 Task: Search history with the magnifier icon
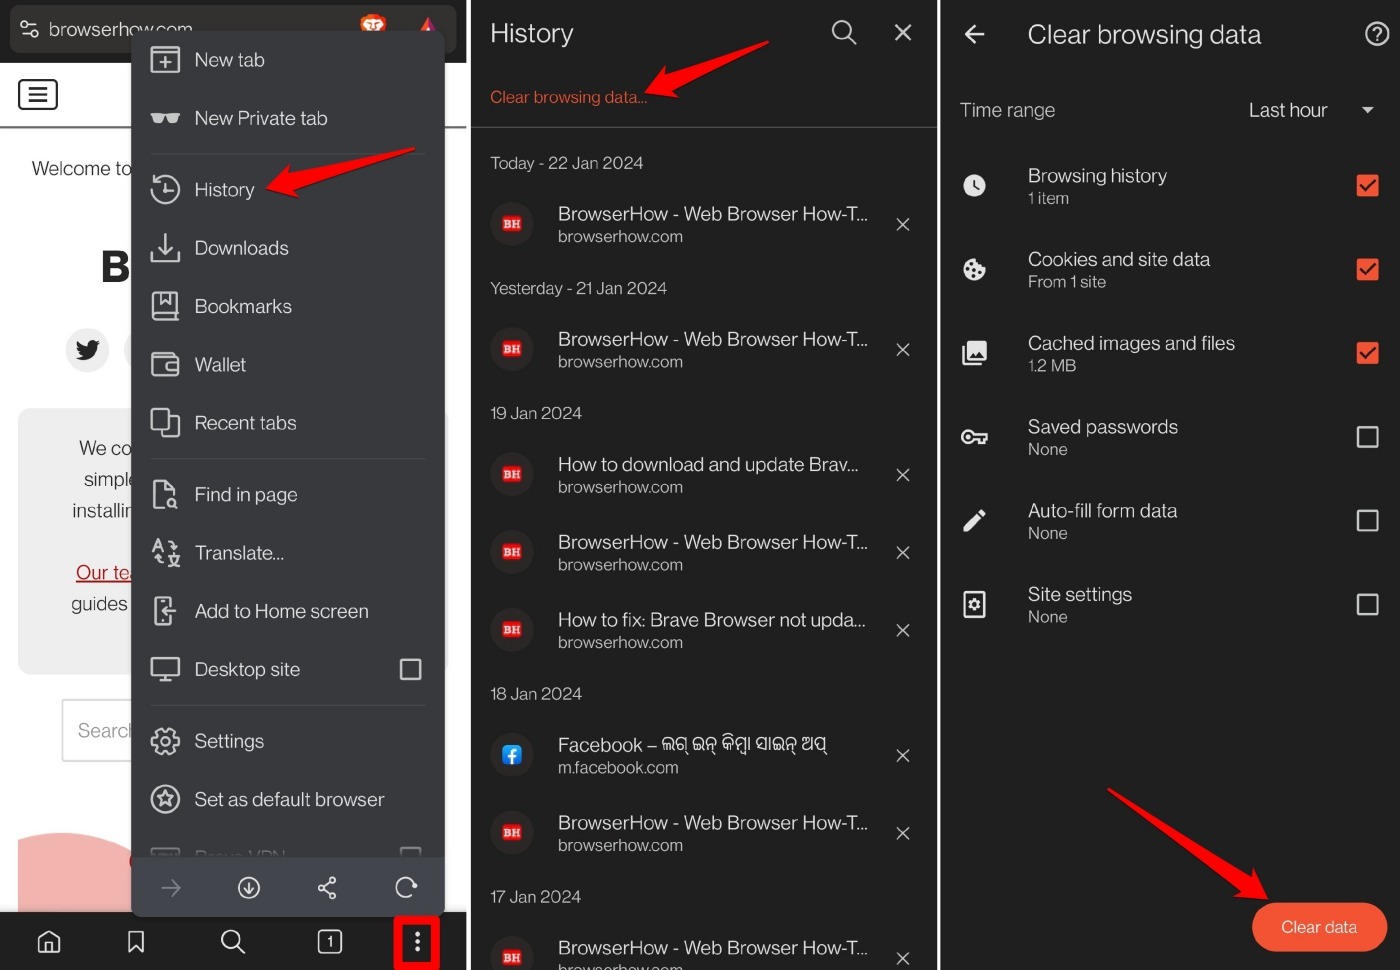pyautogui.click(x=844, y=33)
